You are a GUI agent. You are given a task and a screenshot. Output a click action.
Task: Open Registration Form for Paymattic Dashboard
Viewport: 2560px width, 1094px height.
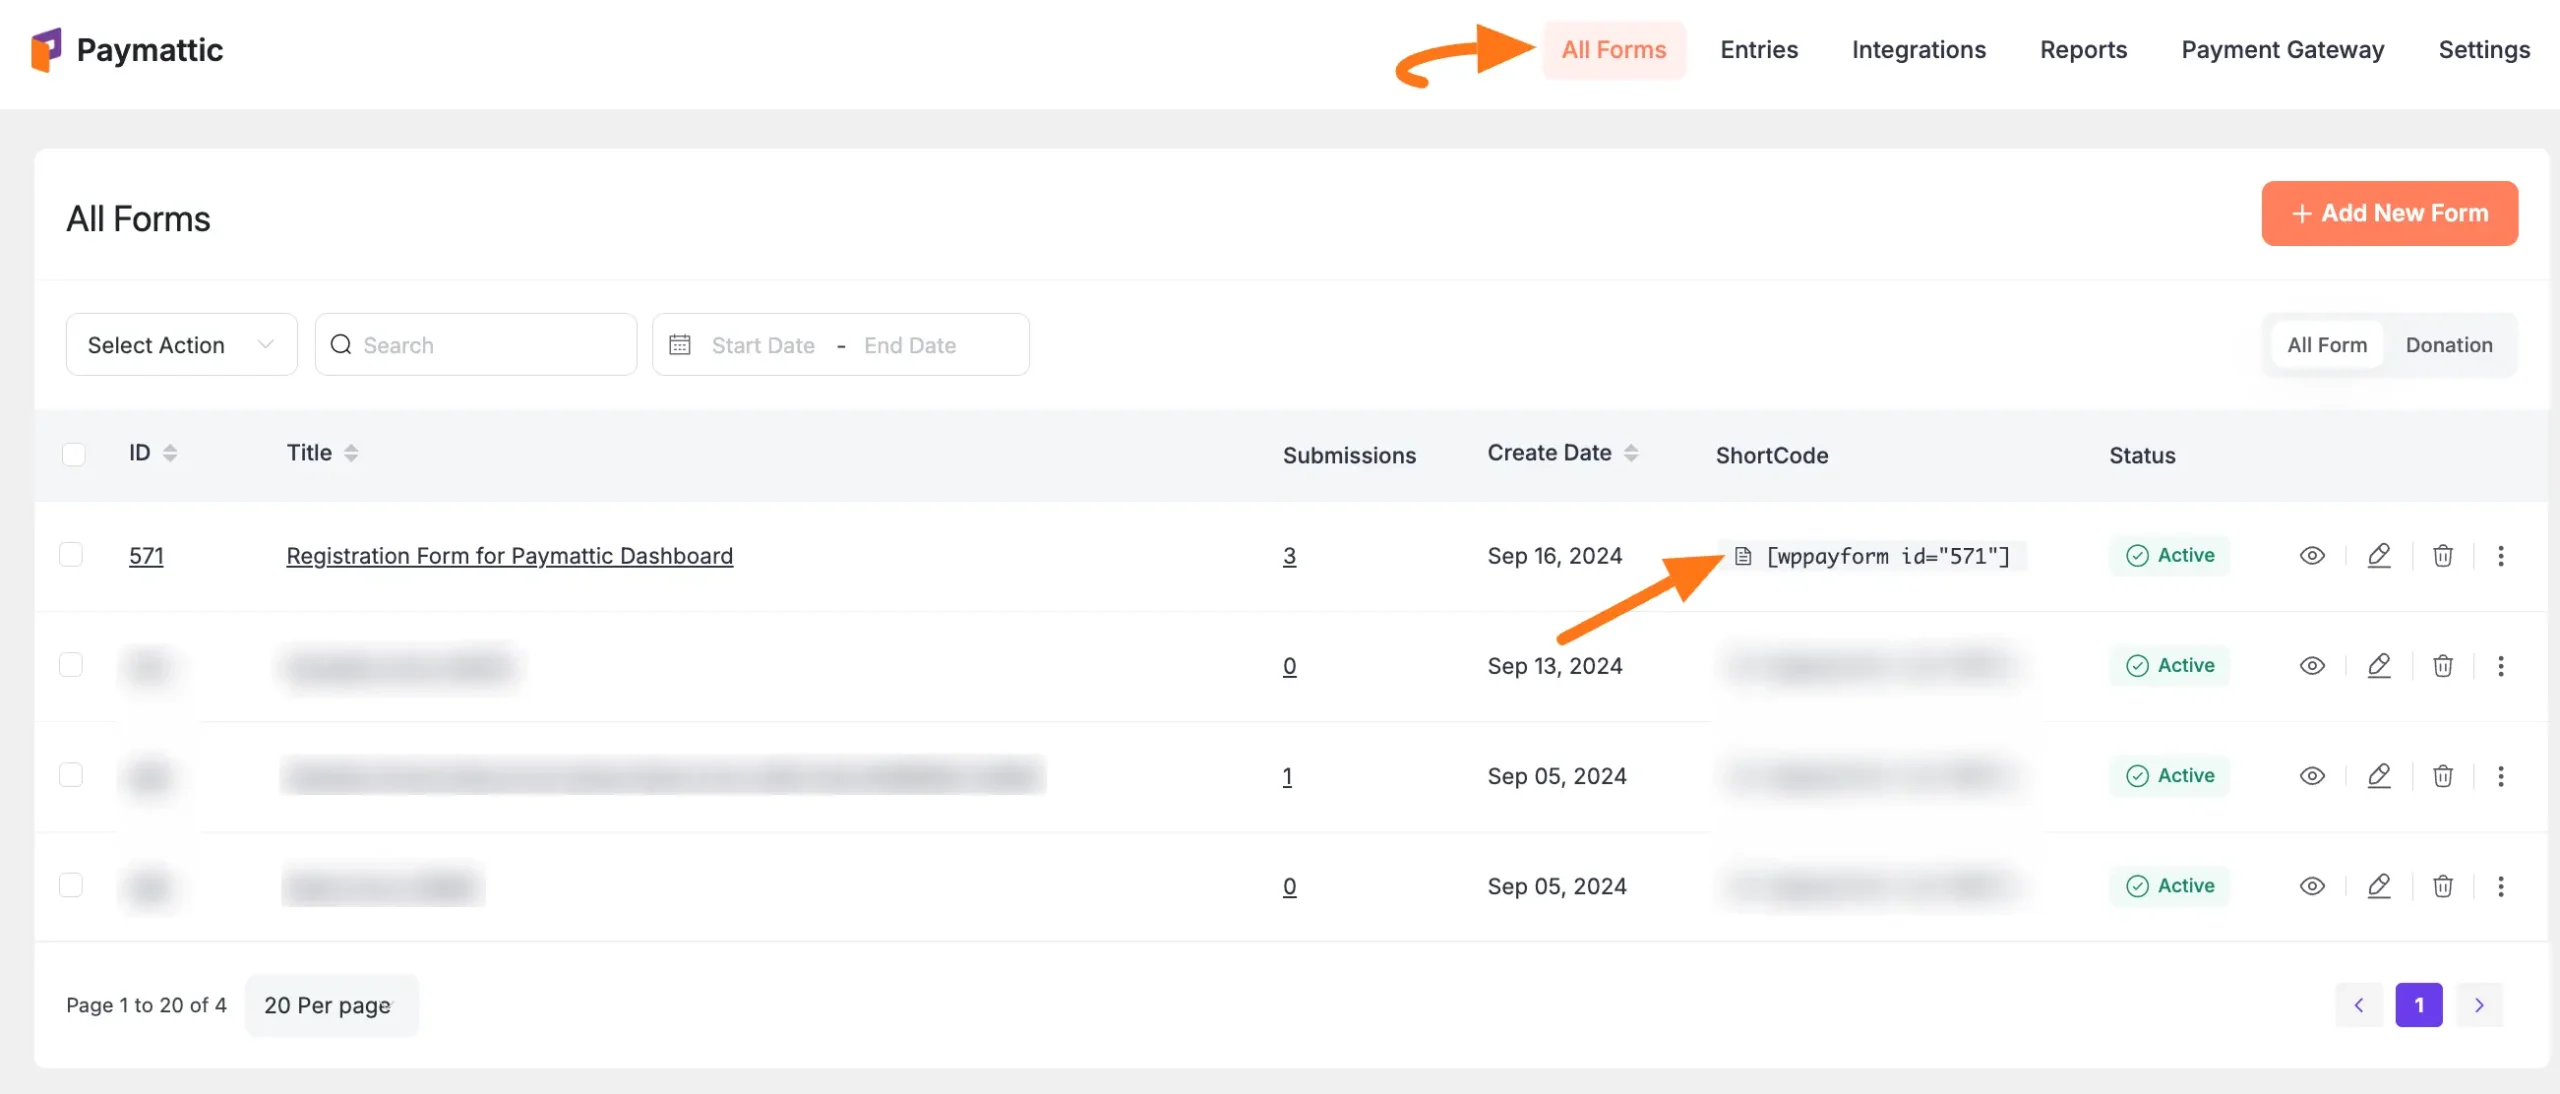point(509,556)
